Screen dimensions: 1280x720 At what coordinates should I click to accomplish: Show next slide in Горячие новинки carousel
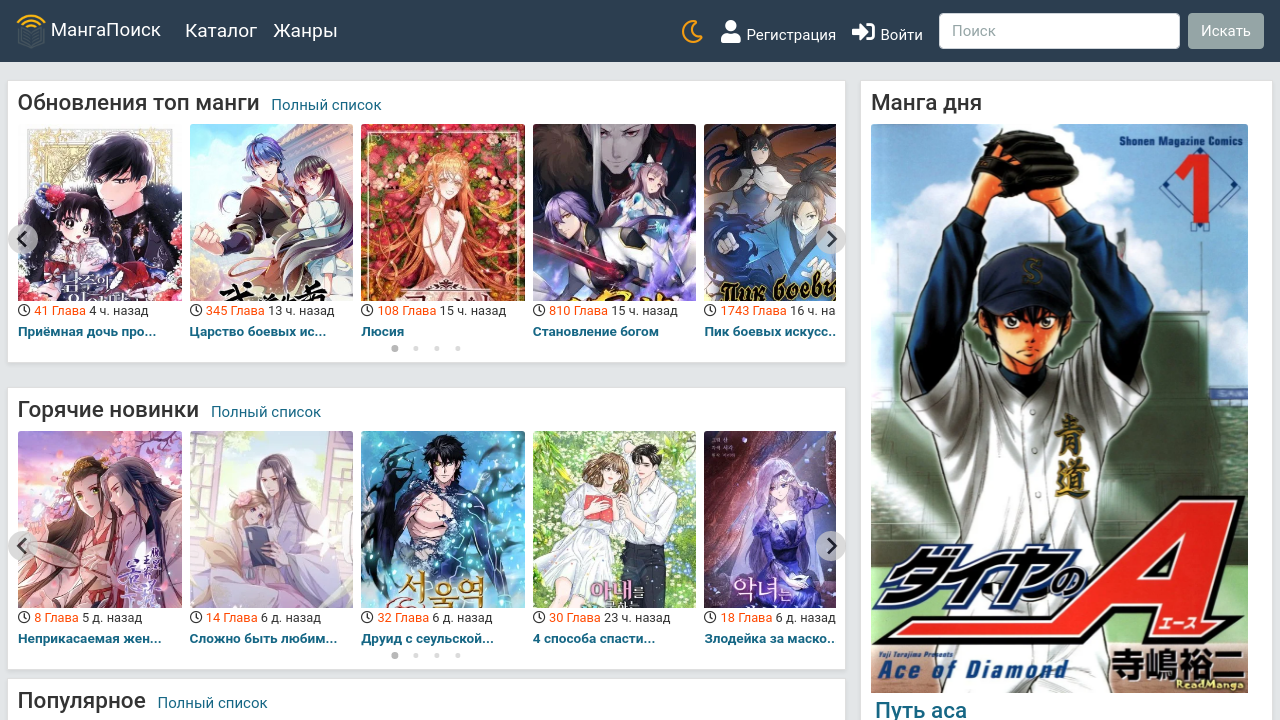pyautogui.click(x=831, y=546)
